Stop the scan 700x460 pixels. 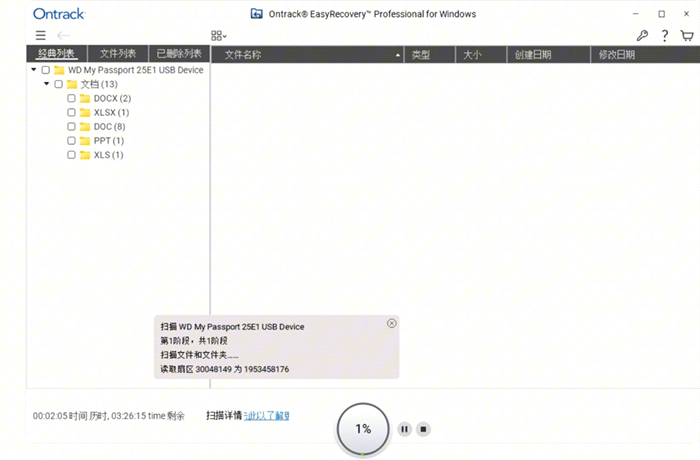pyautogui.click(x=423, y=429)
